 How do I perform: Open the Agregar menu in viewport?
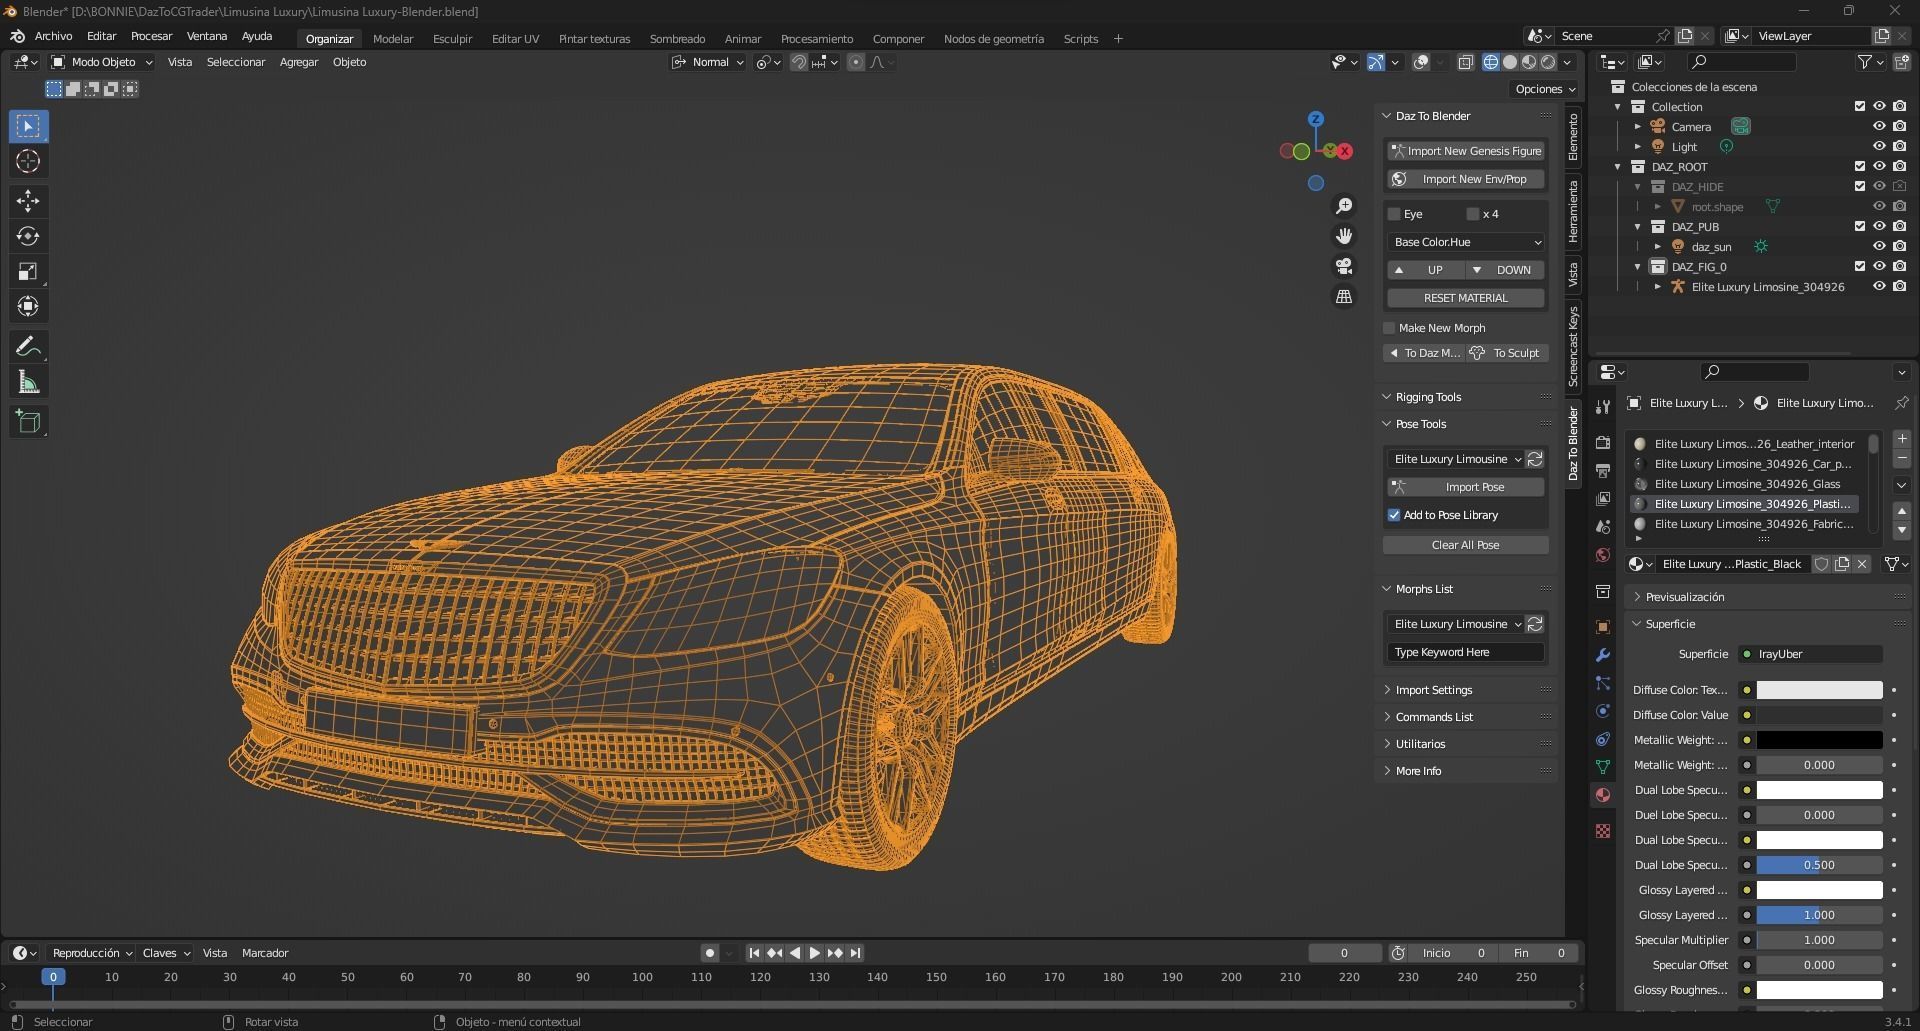point(299,62)
